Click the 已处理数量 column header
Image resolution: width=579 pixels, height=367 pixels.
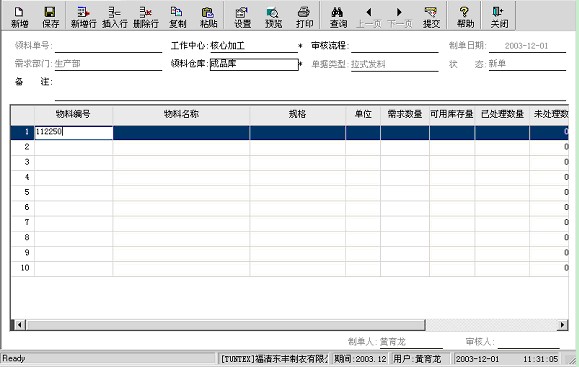coord(502,114)
